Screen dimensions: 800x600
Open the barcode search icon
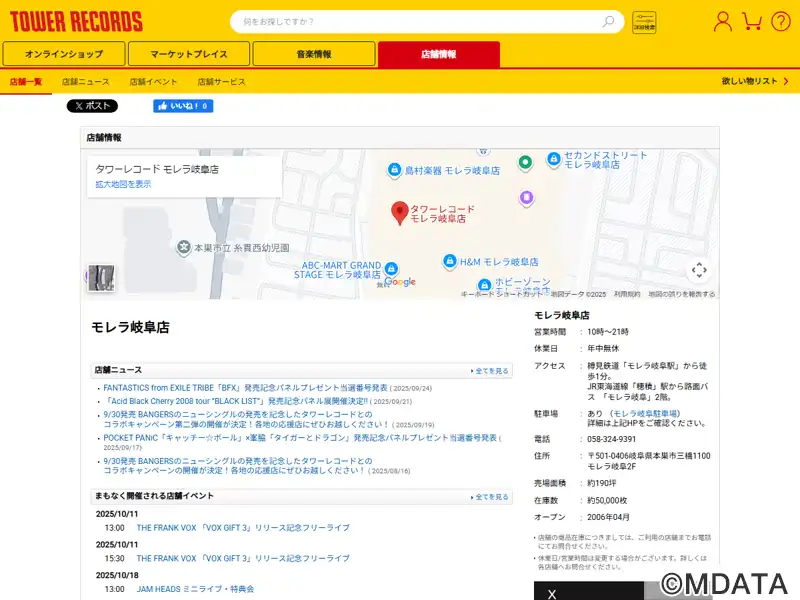click(x=645, y=22)
